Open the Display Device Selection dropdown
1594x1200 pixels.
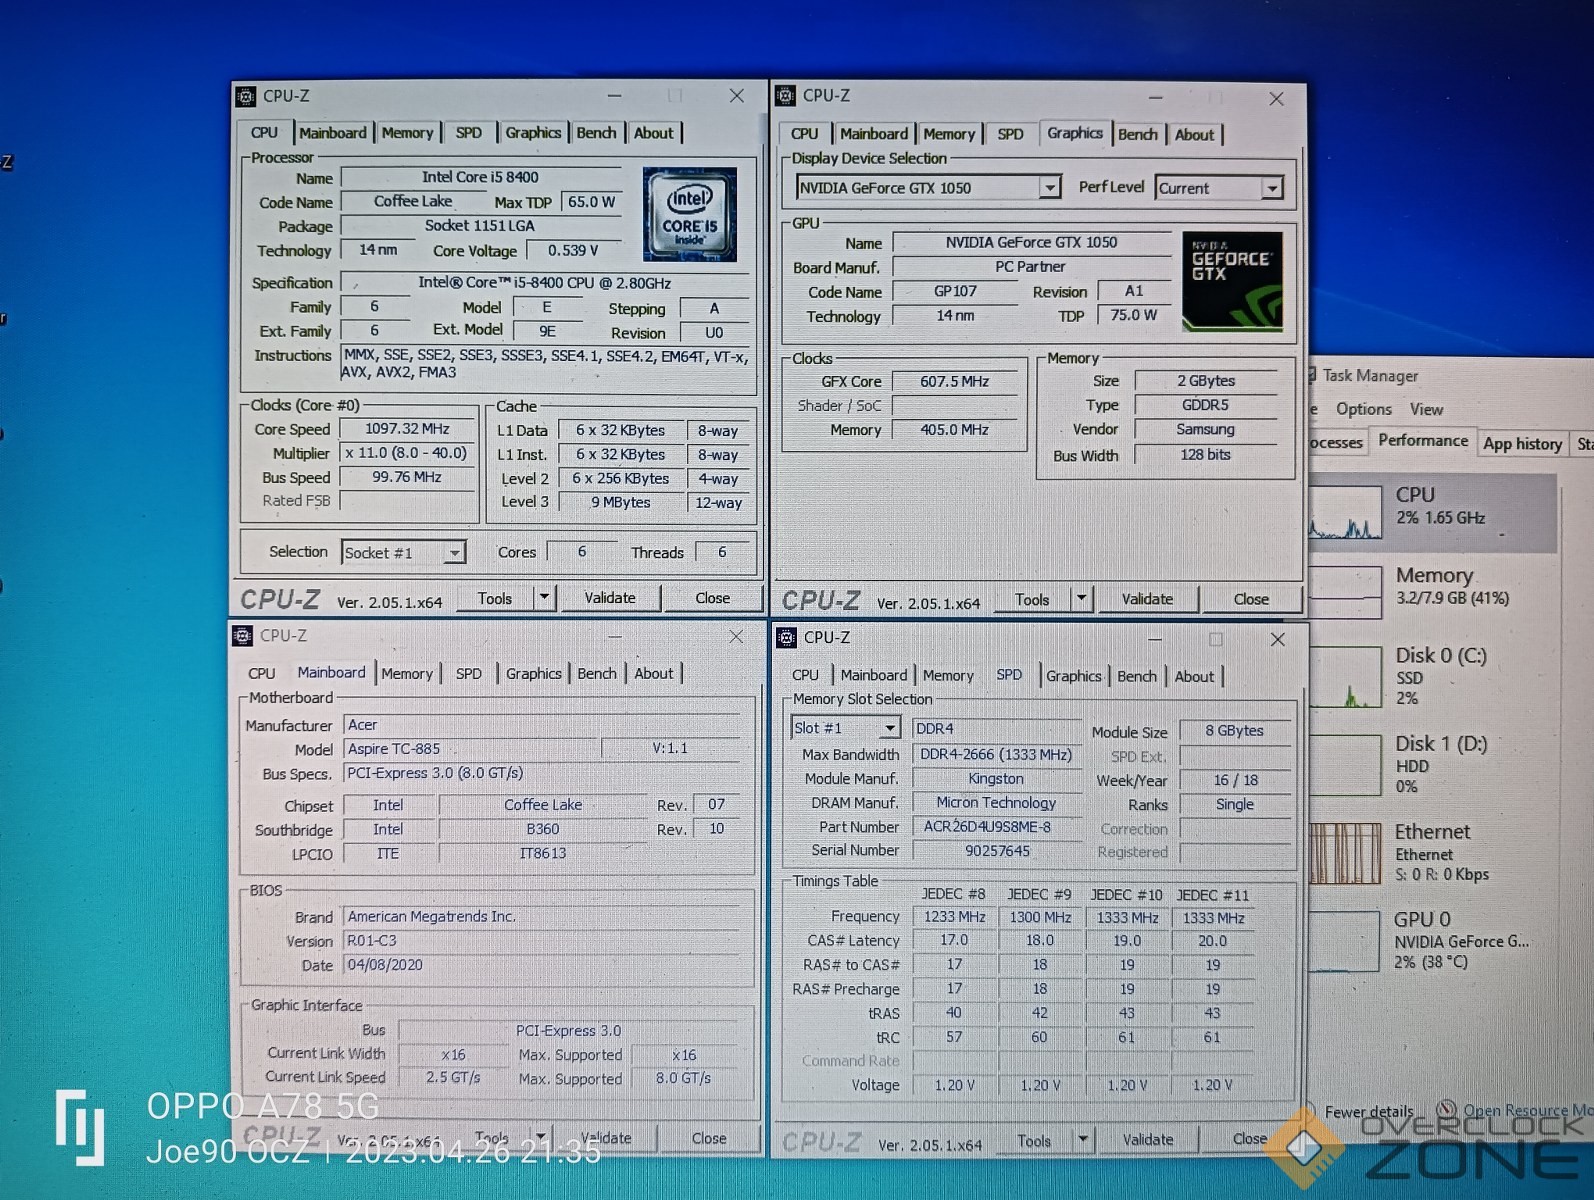click(x=1049, y=188)
